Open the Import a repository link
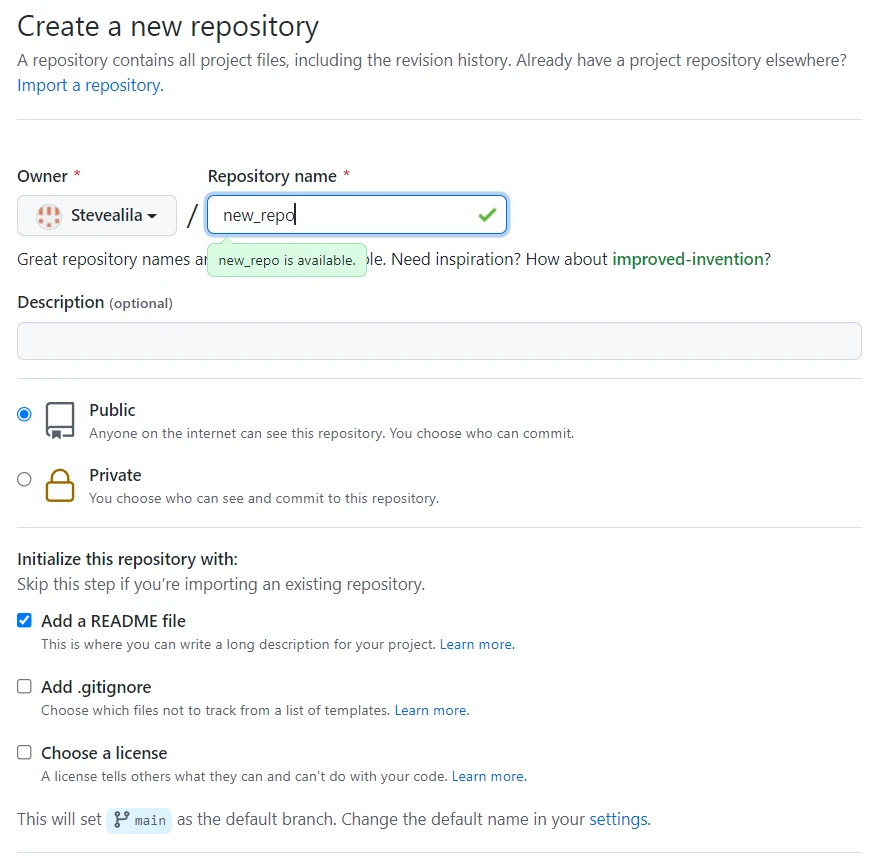Image resolution: width=889 pixels, height=857 pixels. tap(87, 85)
